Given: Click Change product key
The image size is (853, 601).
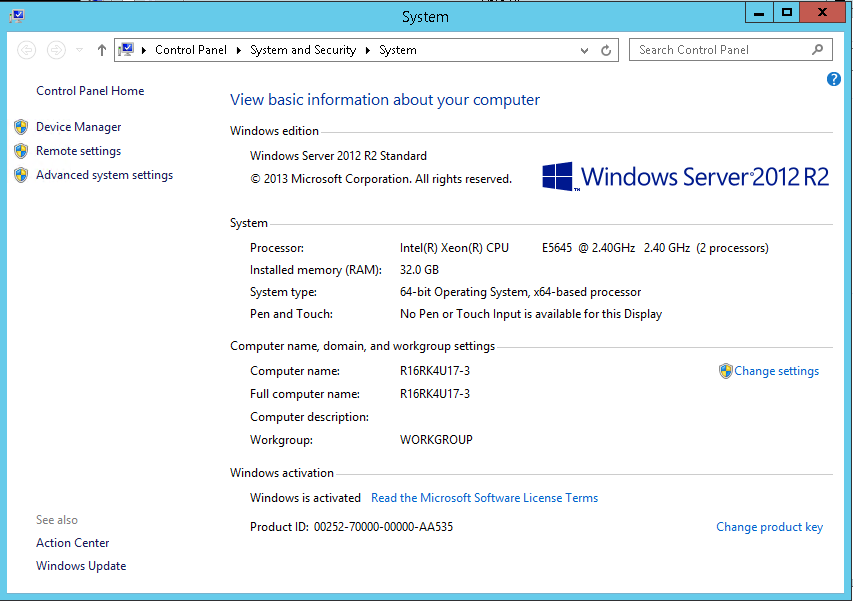Looking at the screenshot, I should pos(769,527).
